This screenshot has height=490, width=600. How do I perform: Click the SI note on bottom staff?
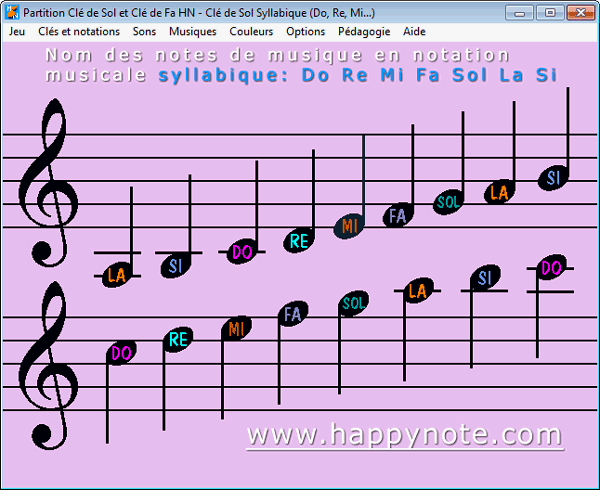click(485, 277)
